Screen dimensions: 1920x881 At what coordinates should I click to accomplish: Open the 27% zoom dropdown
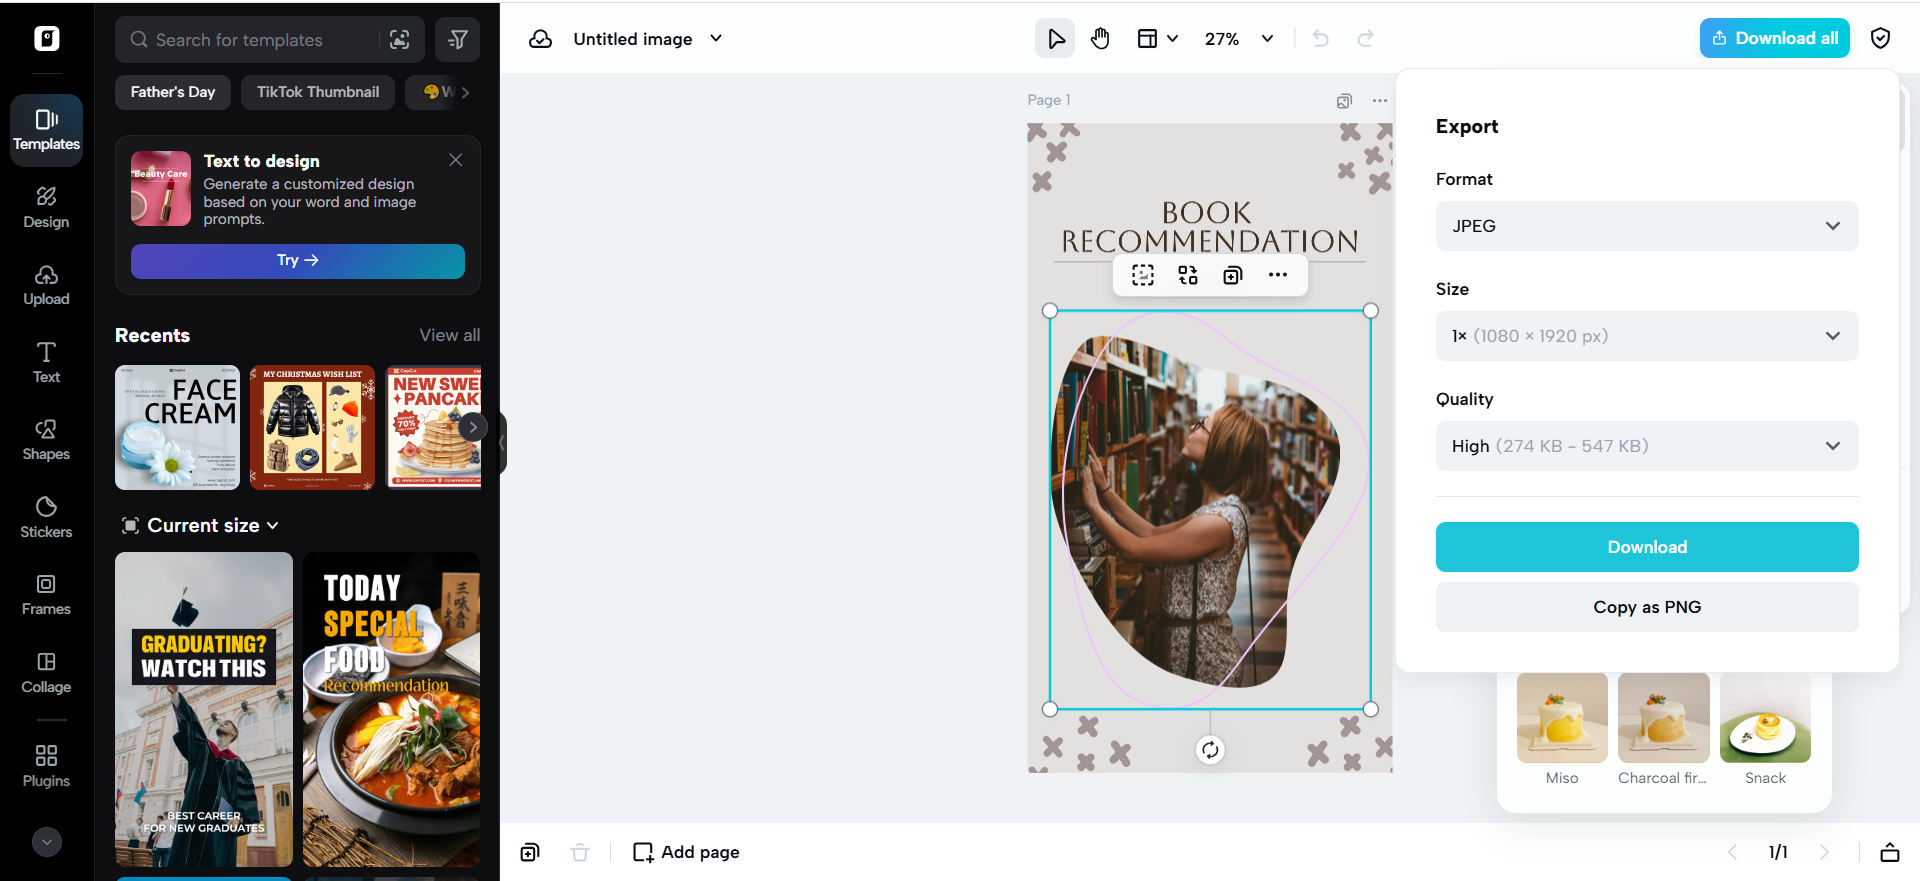tap(1239, 39)
